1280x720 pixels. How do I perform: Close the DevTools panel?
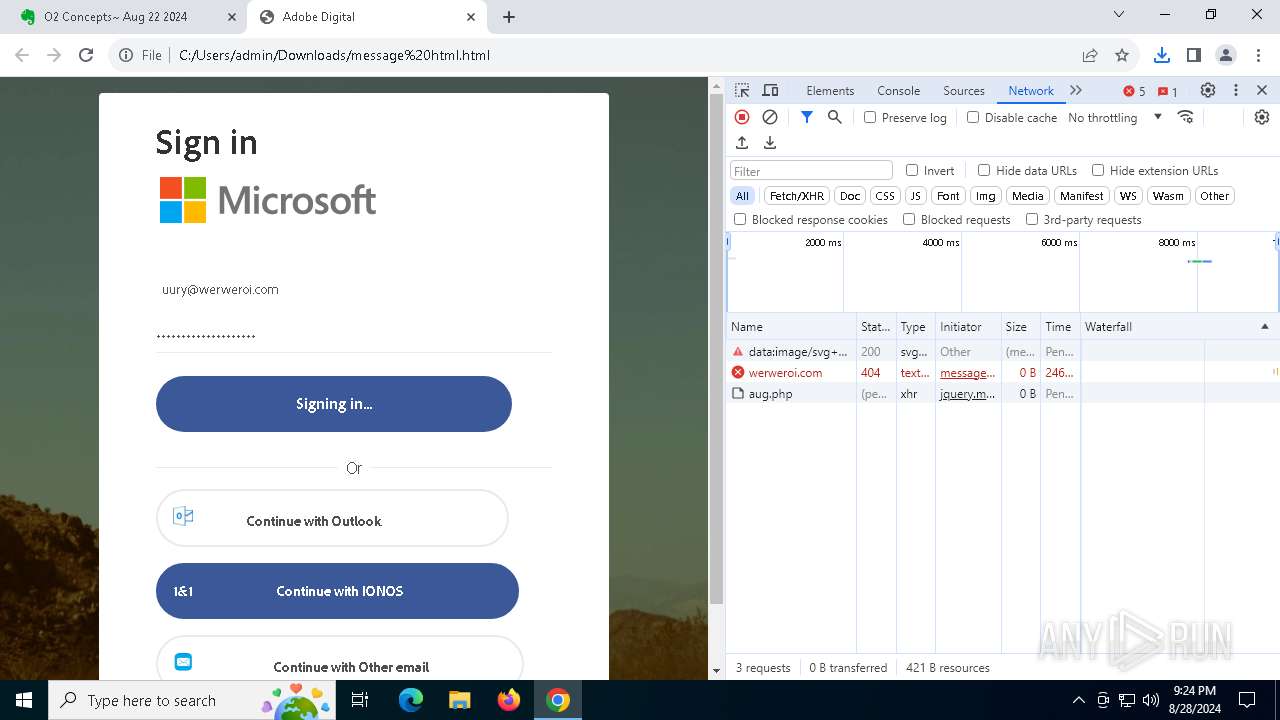[1262, 90]
